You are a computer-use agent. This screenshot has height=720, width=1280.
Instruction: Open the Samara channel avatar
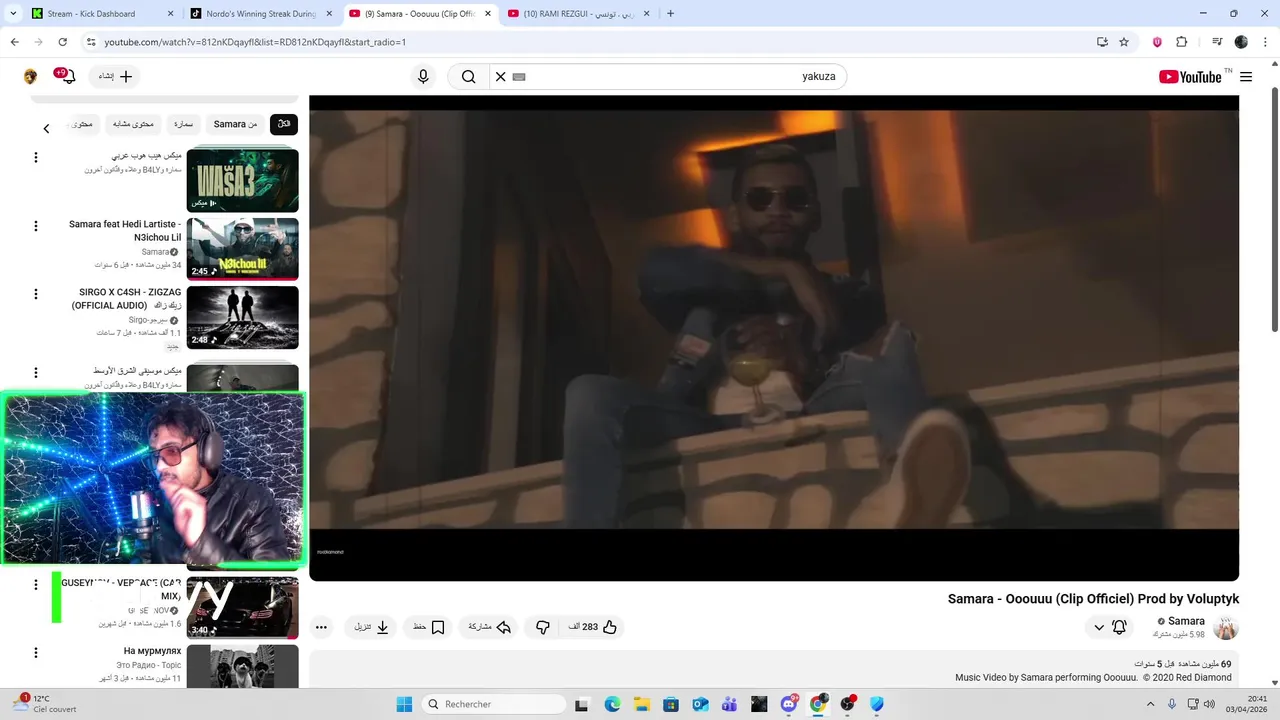(1226, 627)
